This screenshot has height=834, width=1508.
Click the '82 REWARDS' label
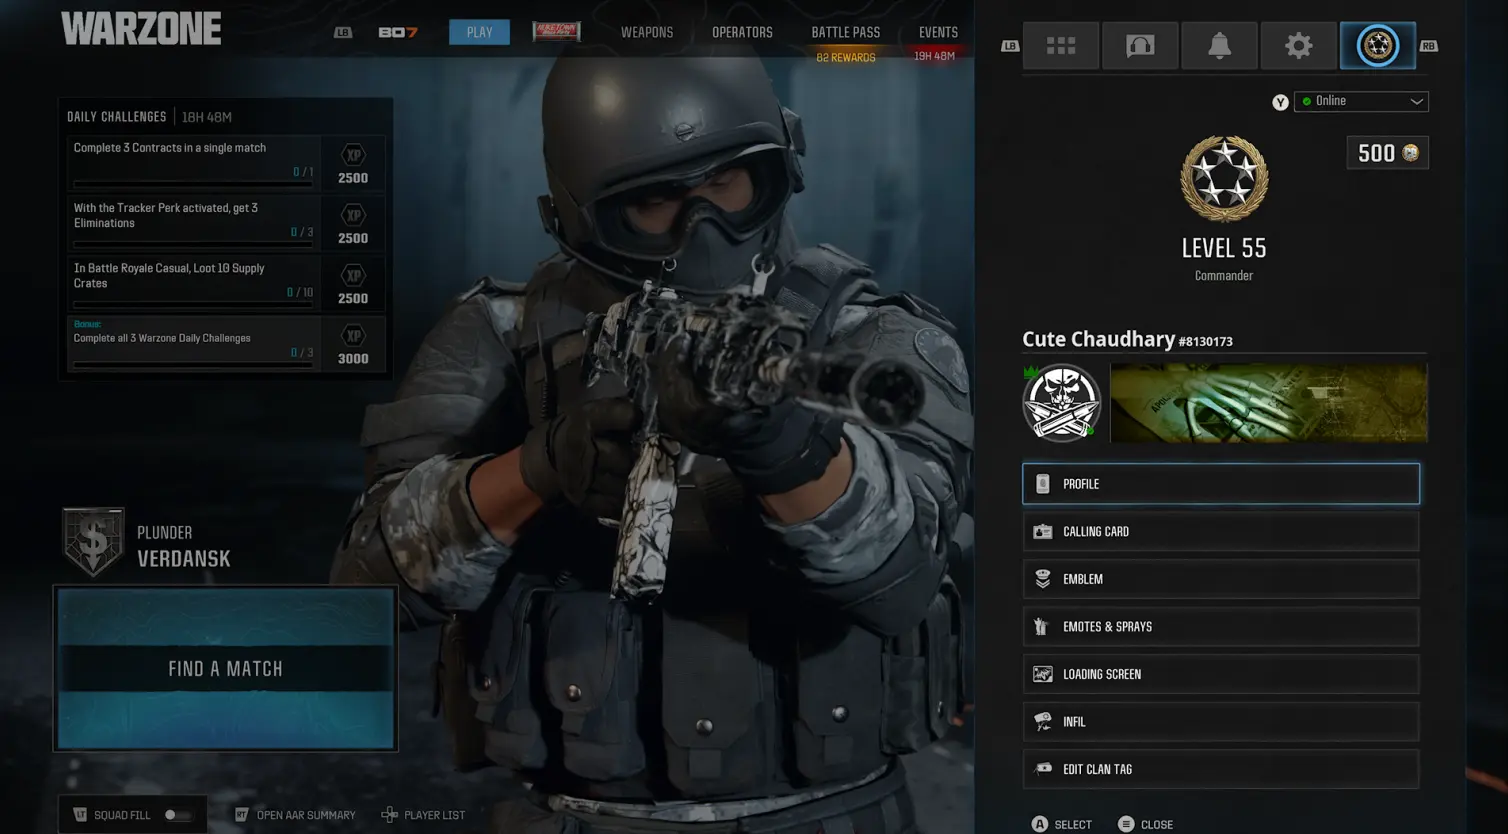tap(846, 58)
